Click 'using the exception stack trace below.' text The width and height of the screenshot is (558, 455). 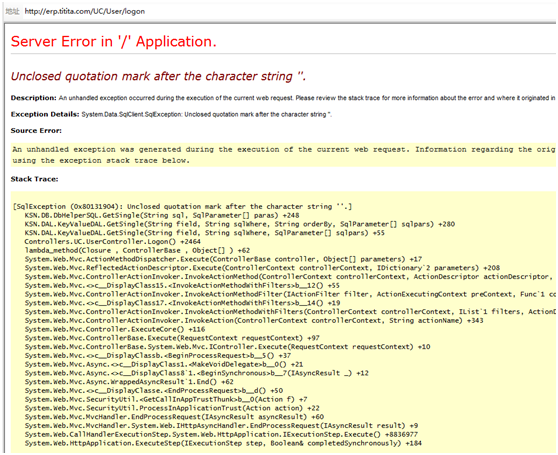point(101,160)
